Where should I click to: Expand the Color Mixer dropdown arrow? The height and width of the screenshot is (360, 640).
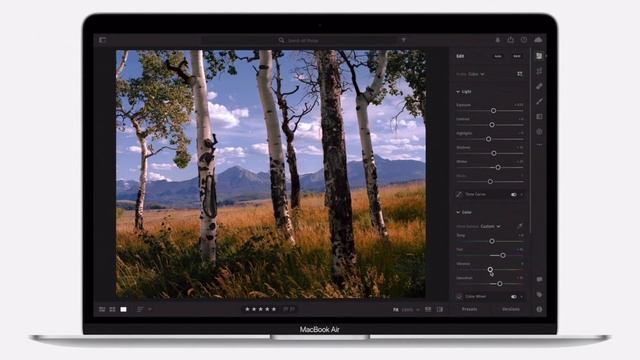(522, 297)
